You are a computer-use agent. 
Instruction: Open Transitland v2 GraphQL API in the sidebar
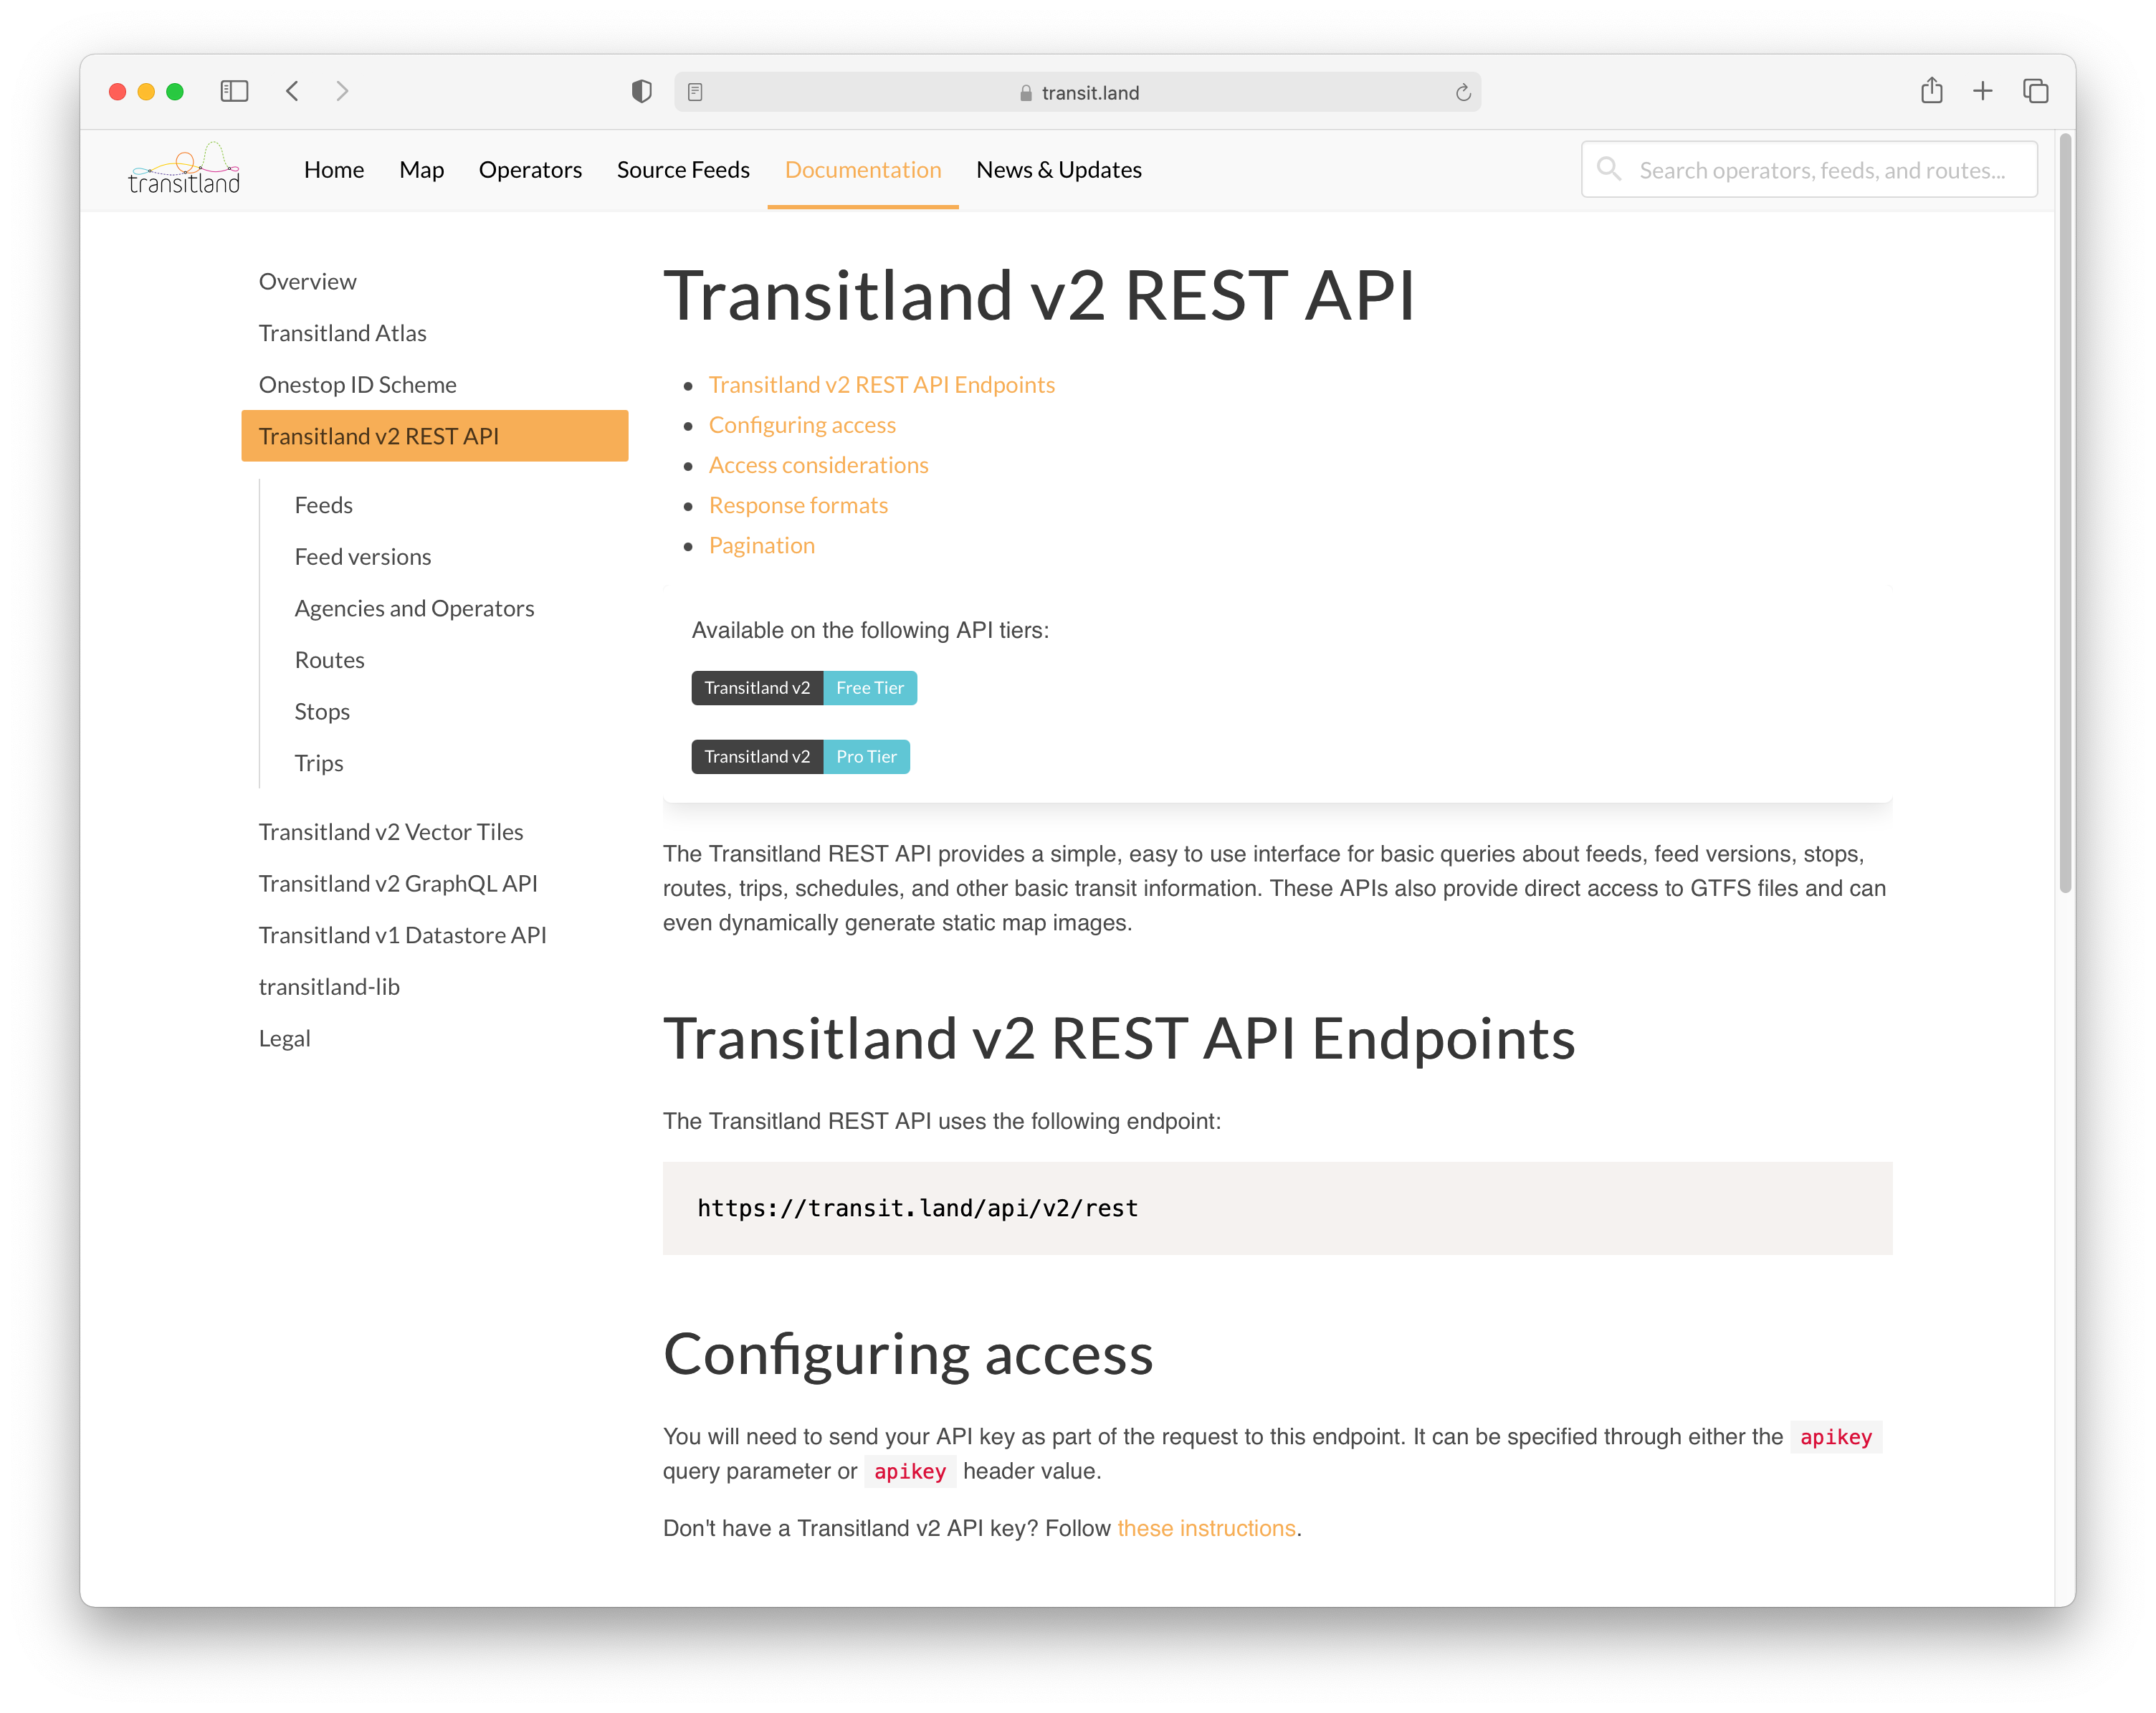point(397,884)
